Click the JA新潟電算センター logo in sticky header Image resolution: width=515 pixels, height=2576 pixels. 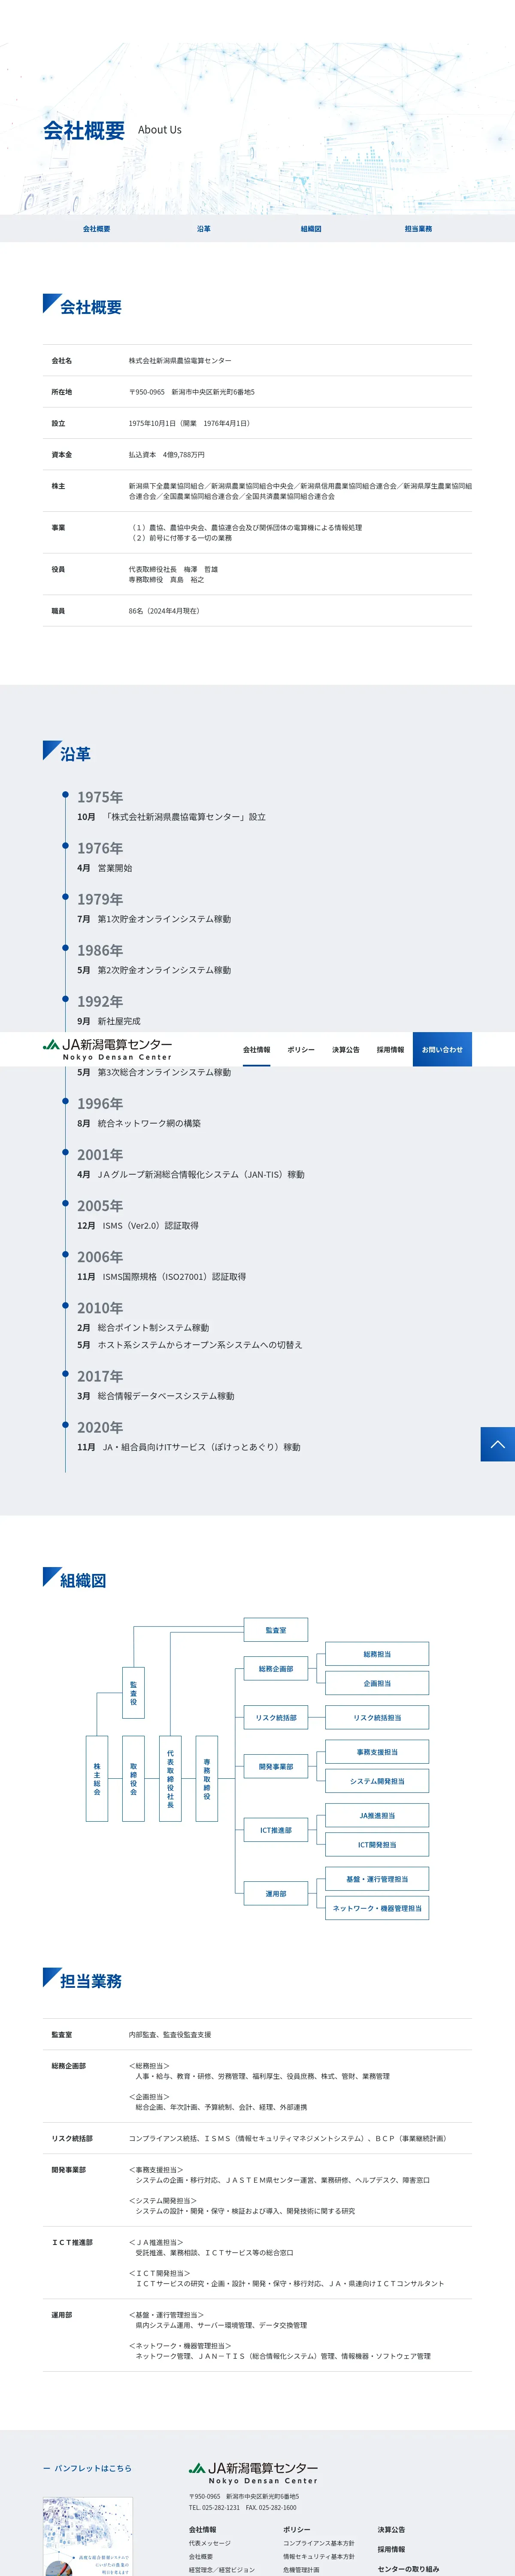tap(107, 1049)
